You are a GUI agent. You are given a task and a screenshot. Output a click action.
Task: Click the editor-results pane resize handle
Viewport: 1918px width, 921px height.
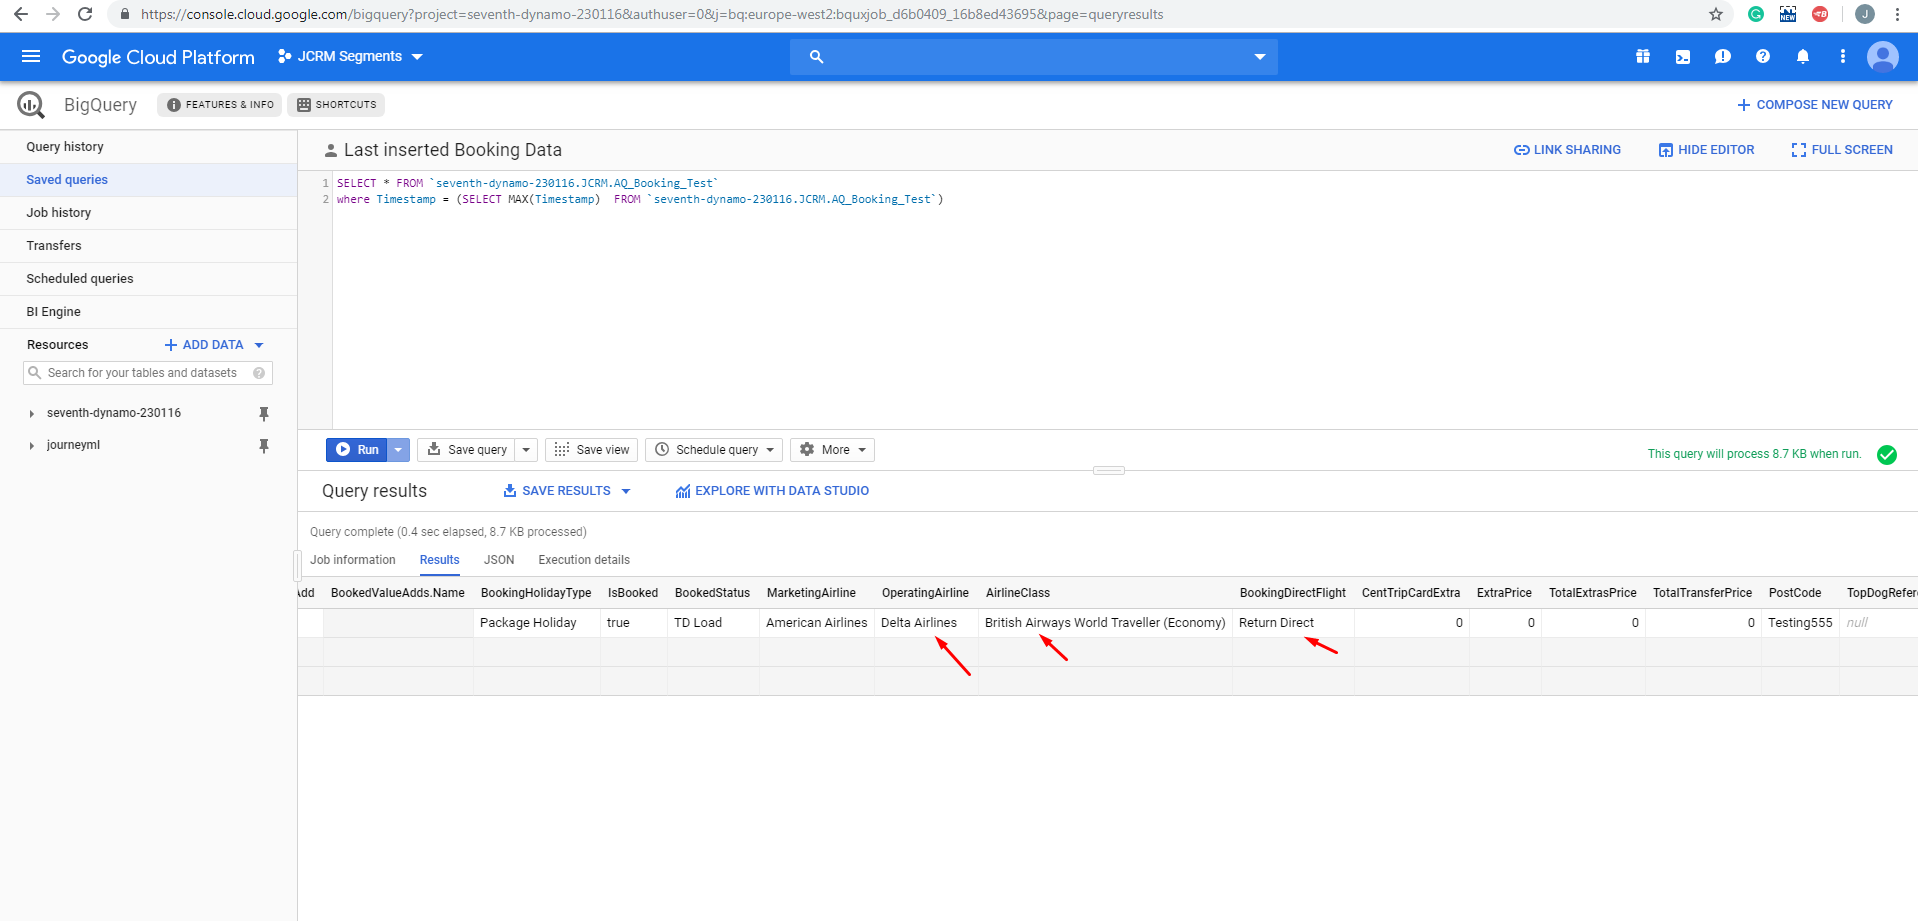pos(1109,470)
